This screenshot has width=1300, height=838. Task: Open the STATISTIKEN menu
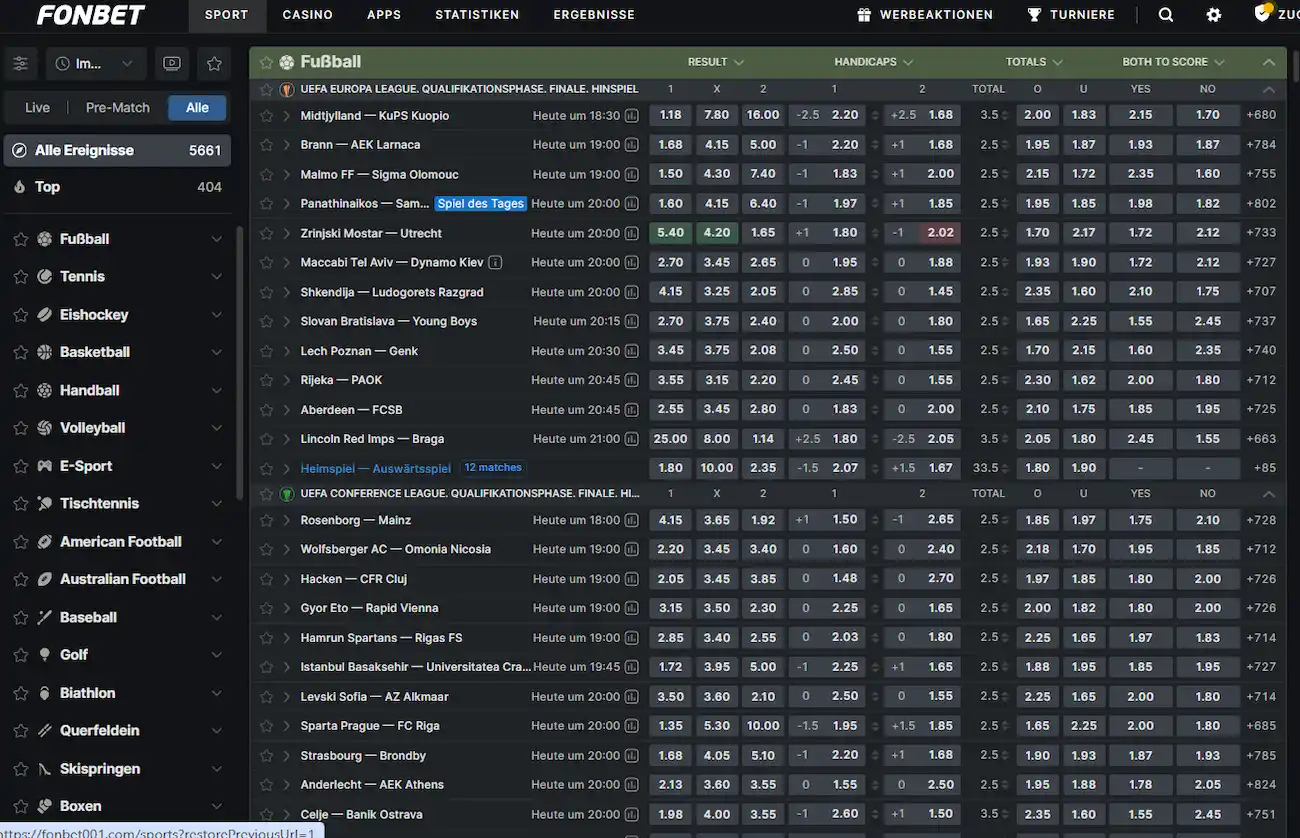tap(477, 15)
